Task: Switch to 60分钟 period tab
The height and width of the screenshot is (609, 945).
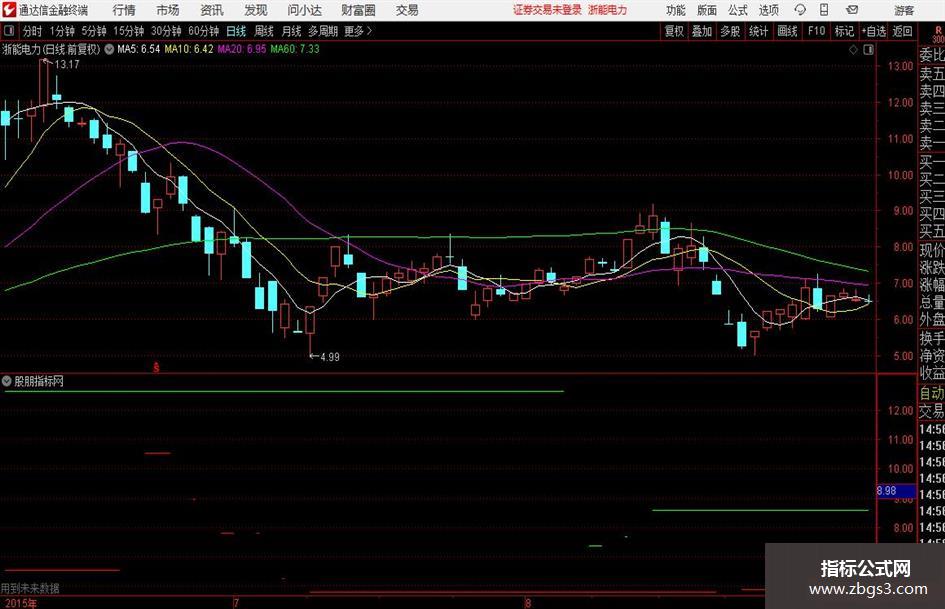Action: click(x=203, y=31)
